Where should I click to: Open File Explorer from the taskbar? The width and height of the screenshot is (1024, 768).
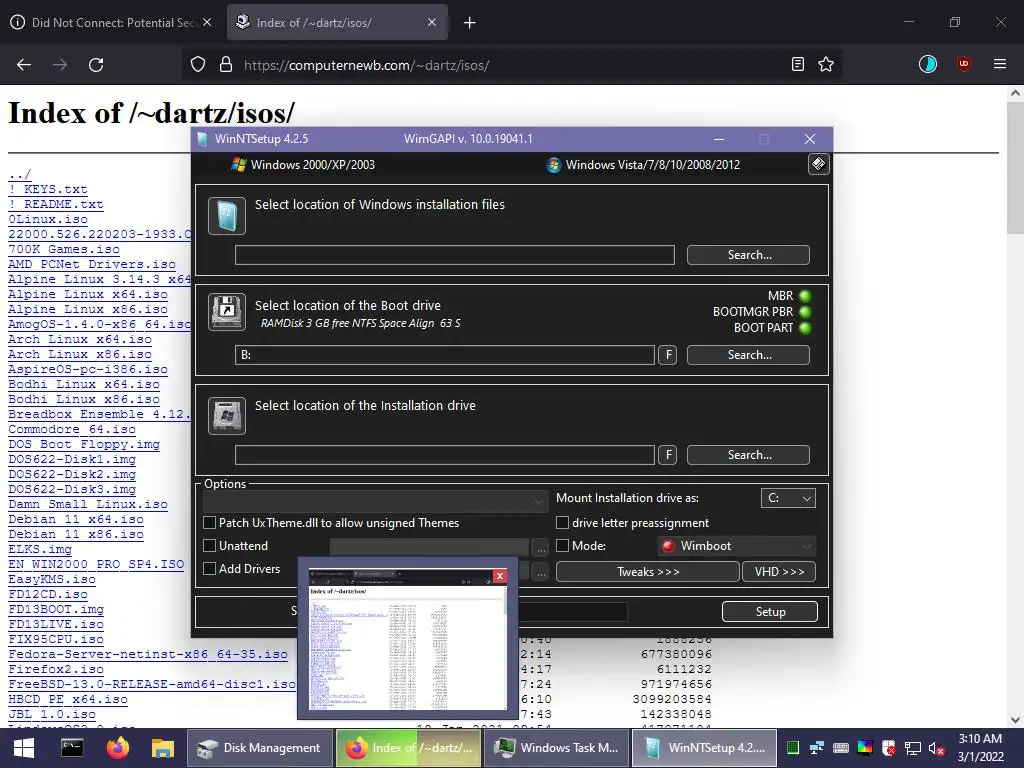point(163,748)
